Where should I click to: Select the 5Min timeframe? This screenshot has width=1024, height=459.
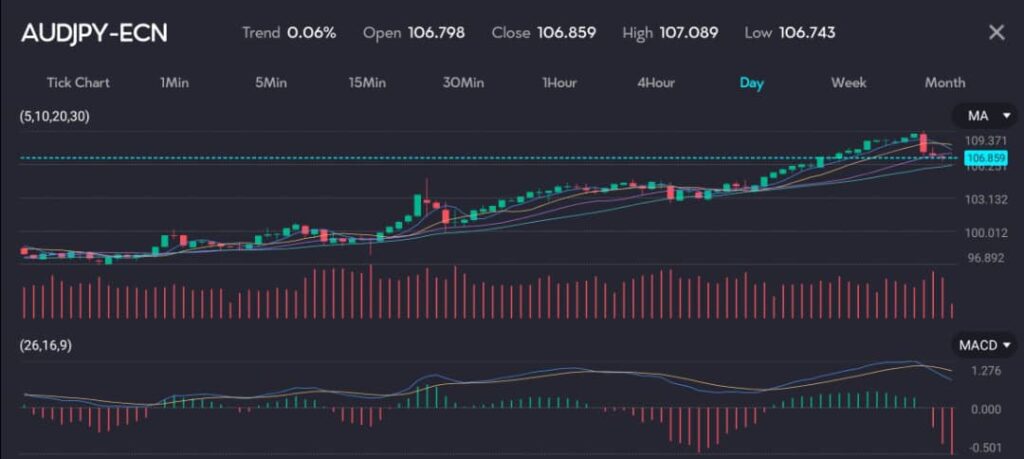pos(271,83)
